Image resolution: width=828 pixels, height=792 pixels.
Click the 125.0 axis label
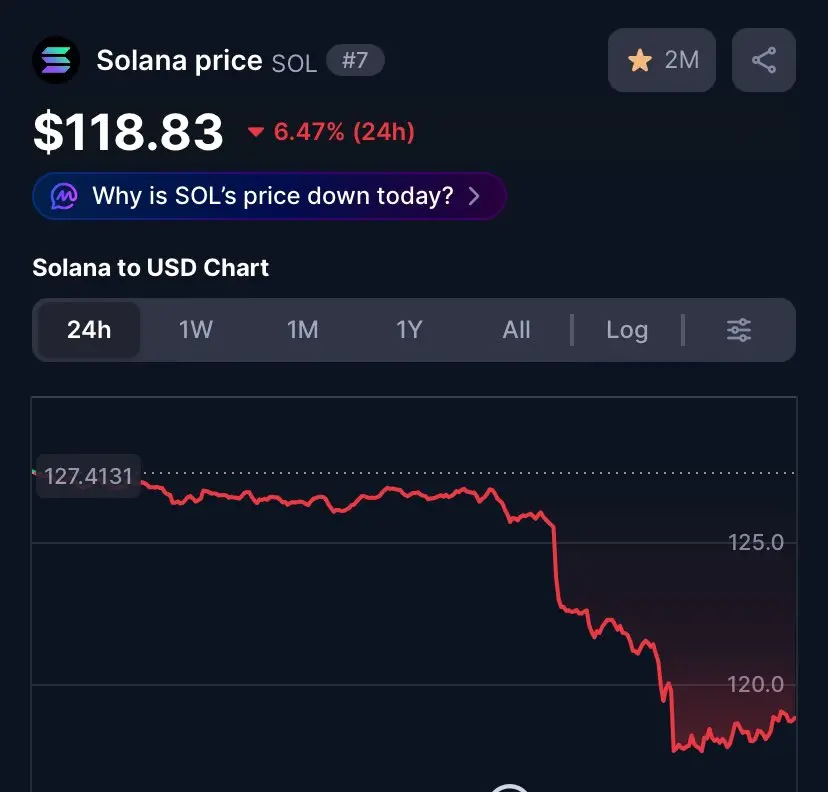click(x=756, y=543)
